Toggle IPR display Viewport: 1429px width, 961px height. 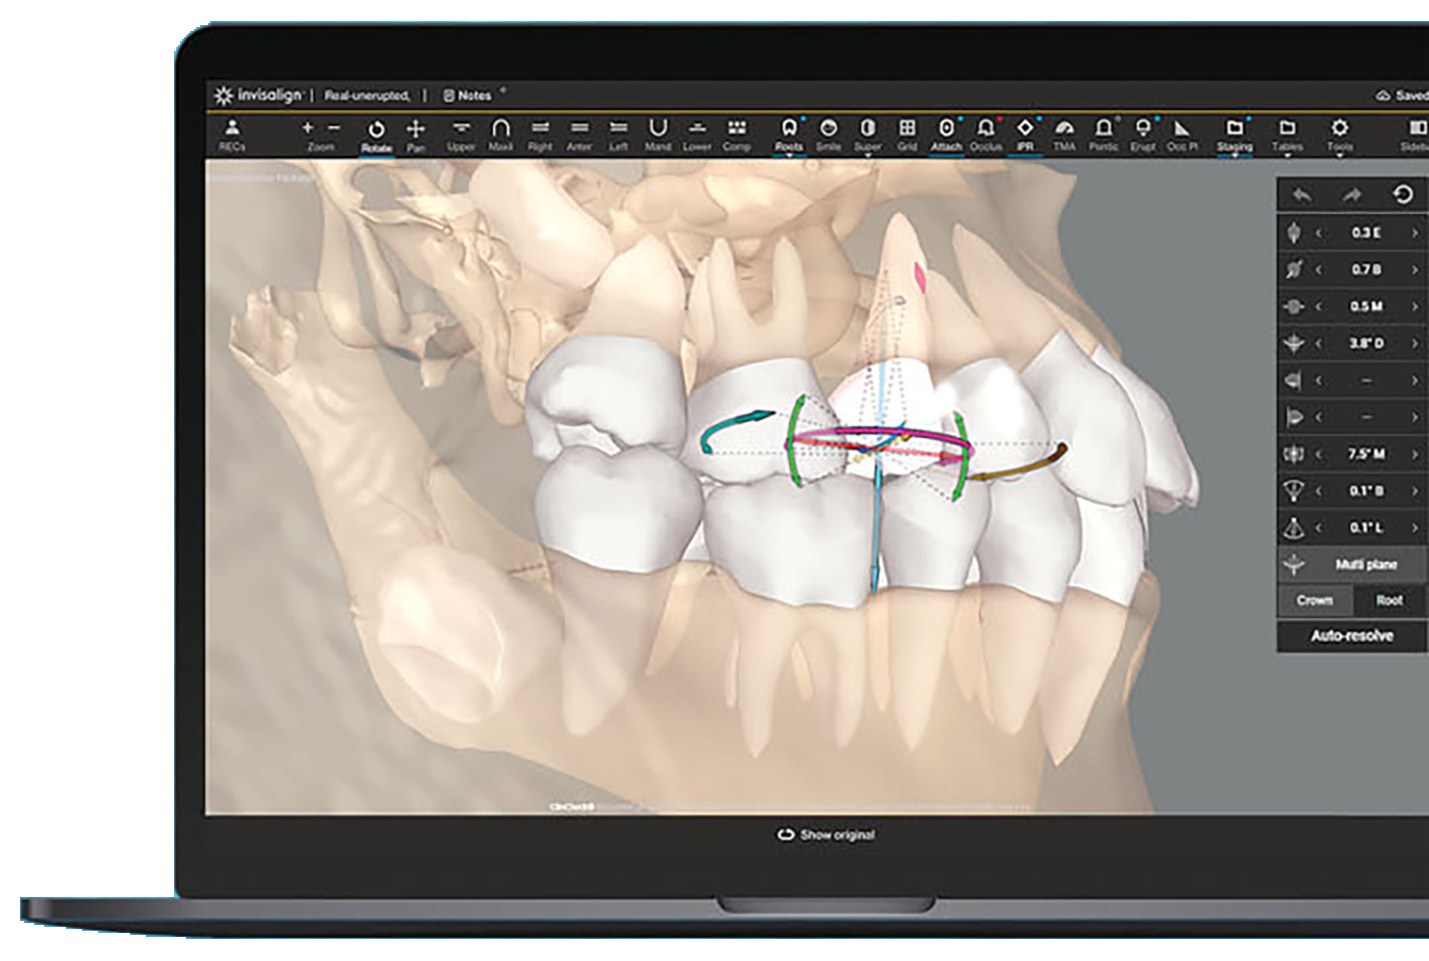click(x=1025, y=135)
